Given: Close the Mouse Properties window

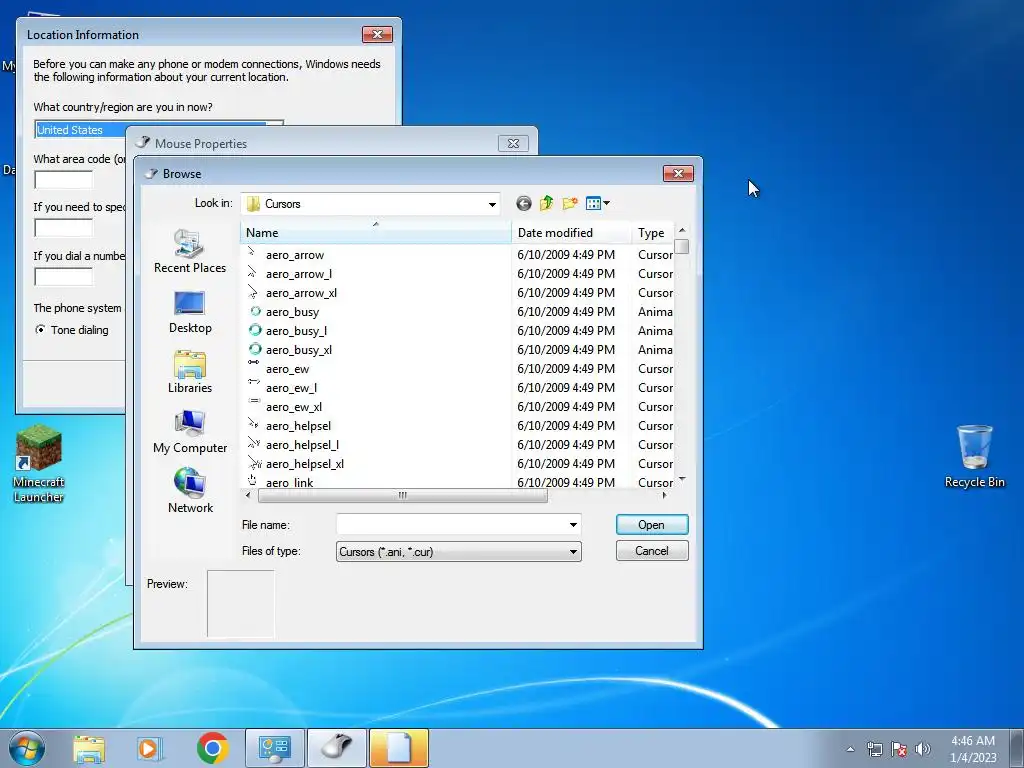Looking at the screenshot, I should (513, 143).
